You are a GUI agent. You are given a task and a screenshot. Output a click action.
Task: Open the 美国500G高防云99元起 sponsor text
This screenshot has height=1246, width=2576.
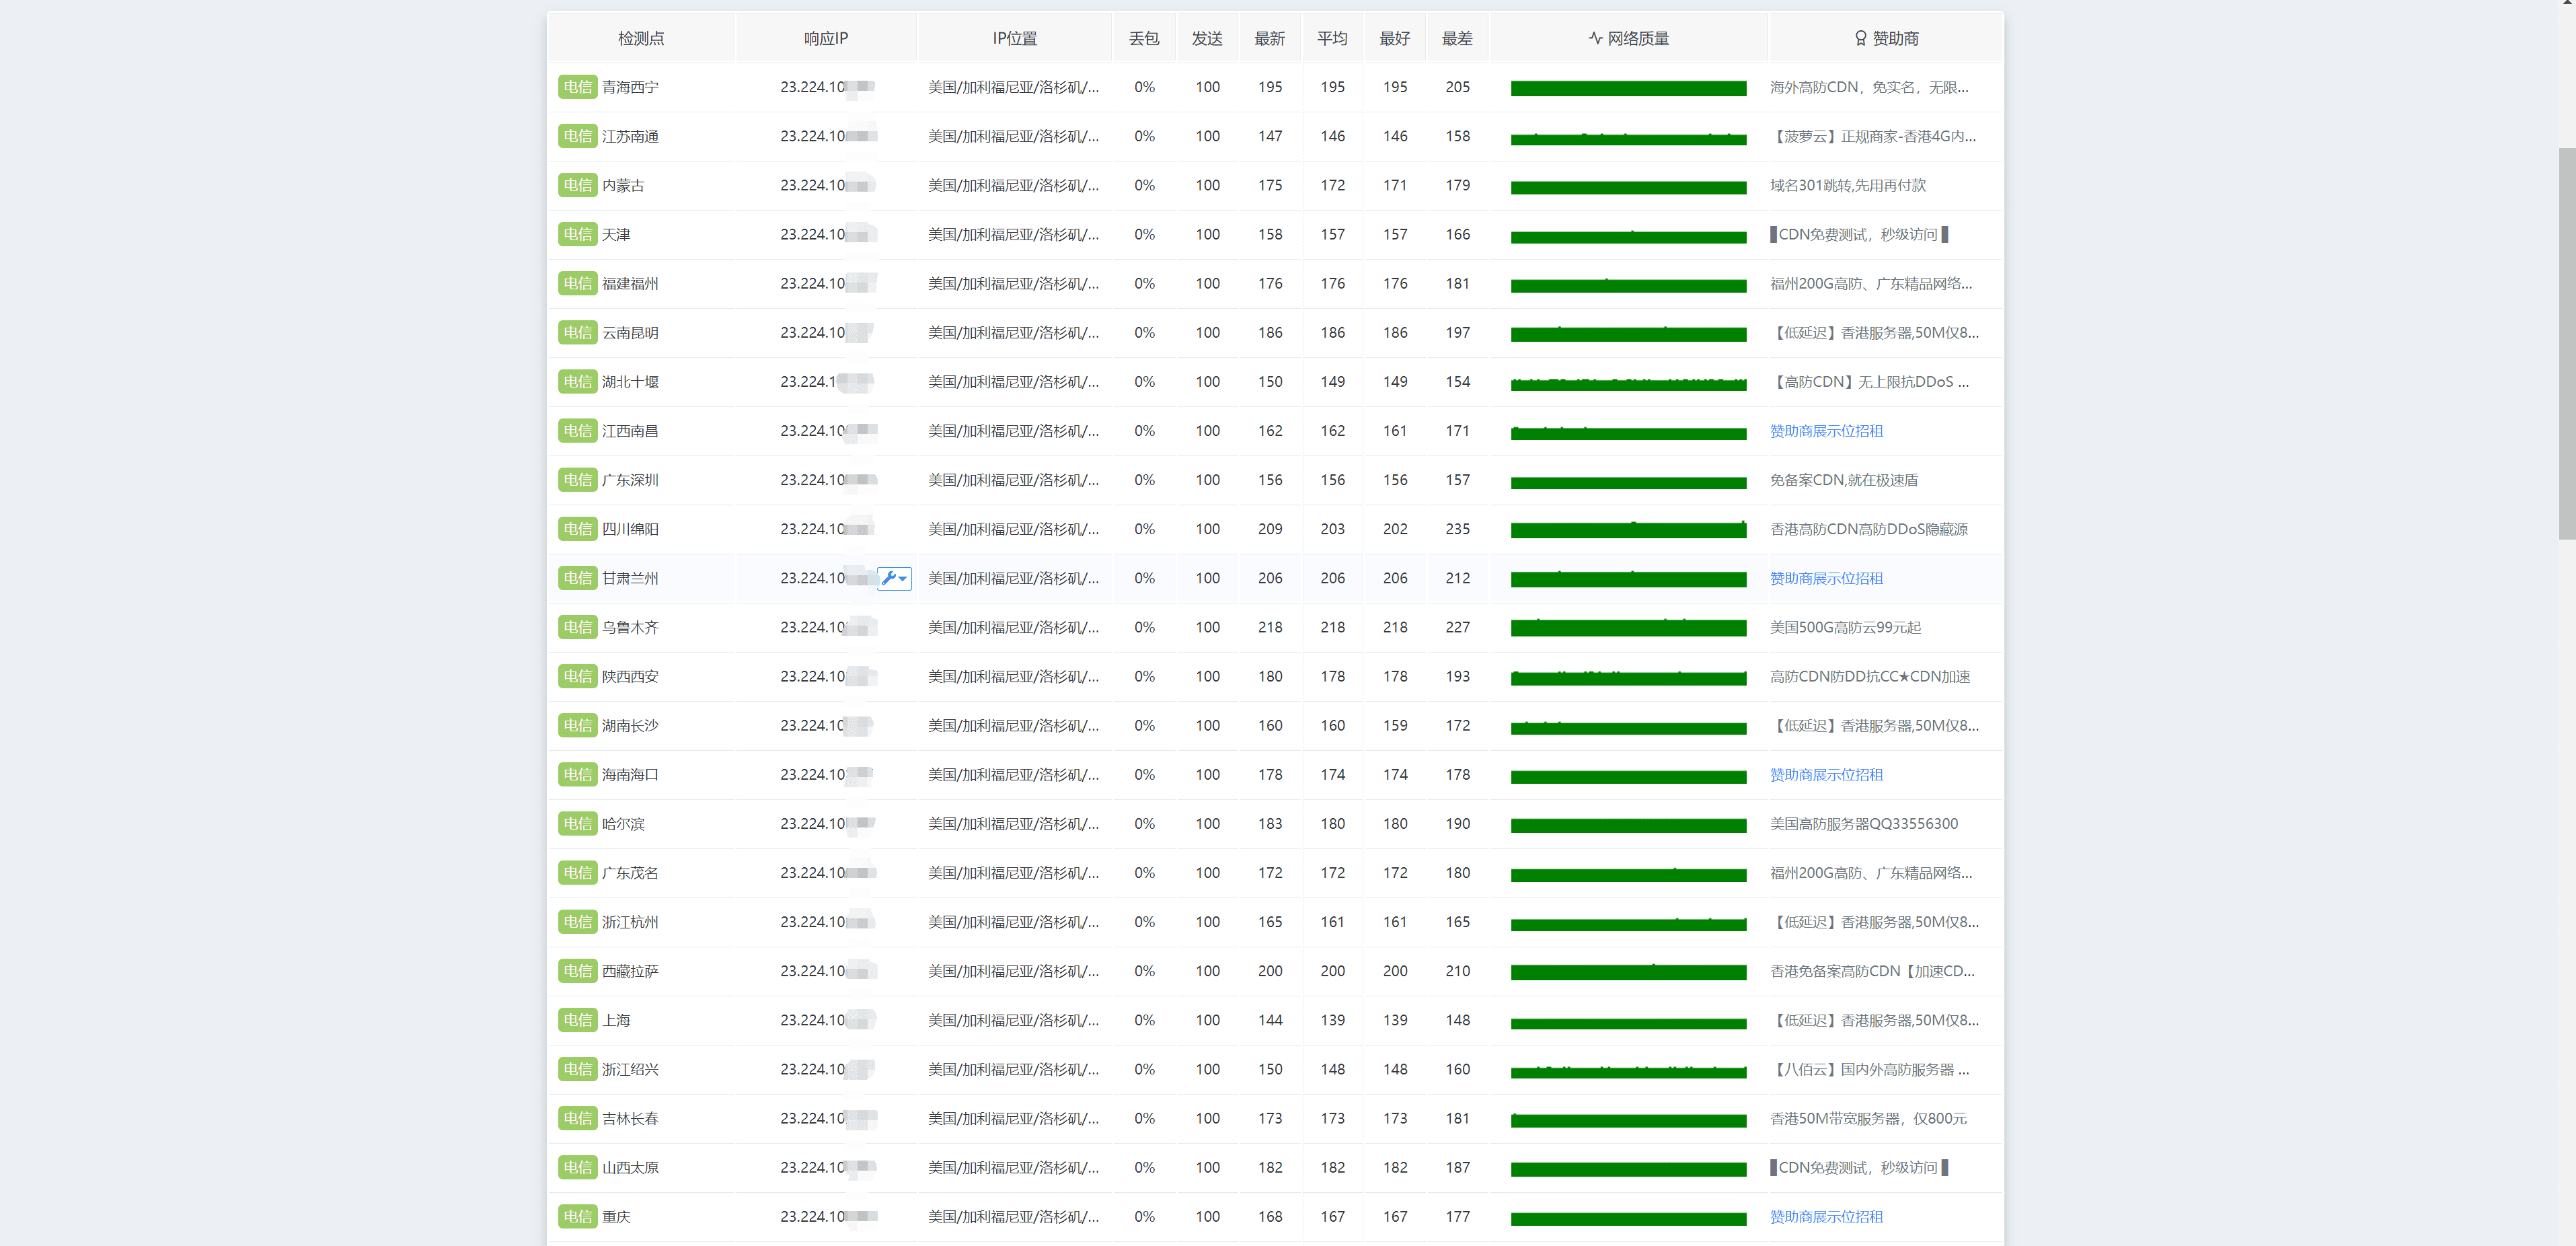(x=1845, y=627)
